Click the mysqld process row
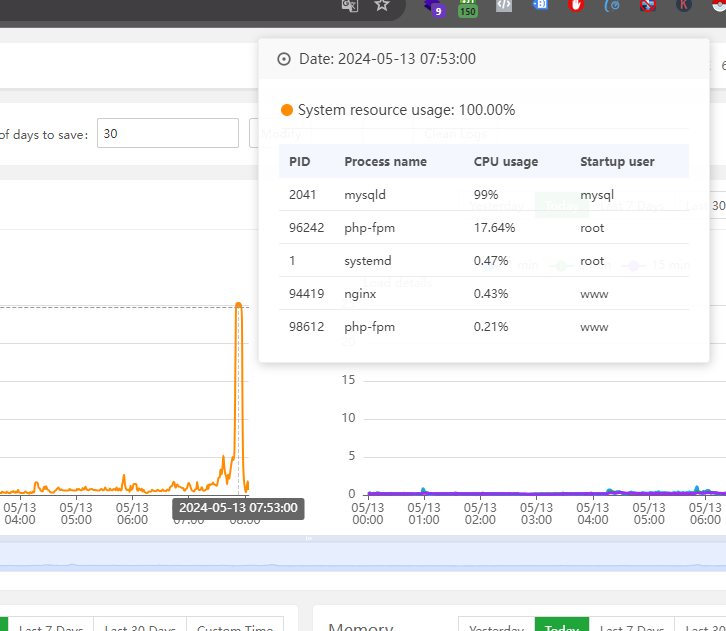 tap(484, 194)
